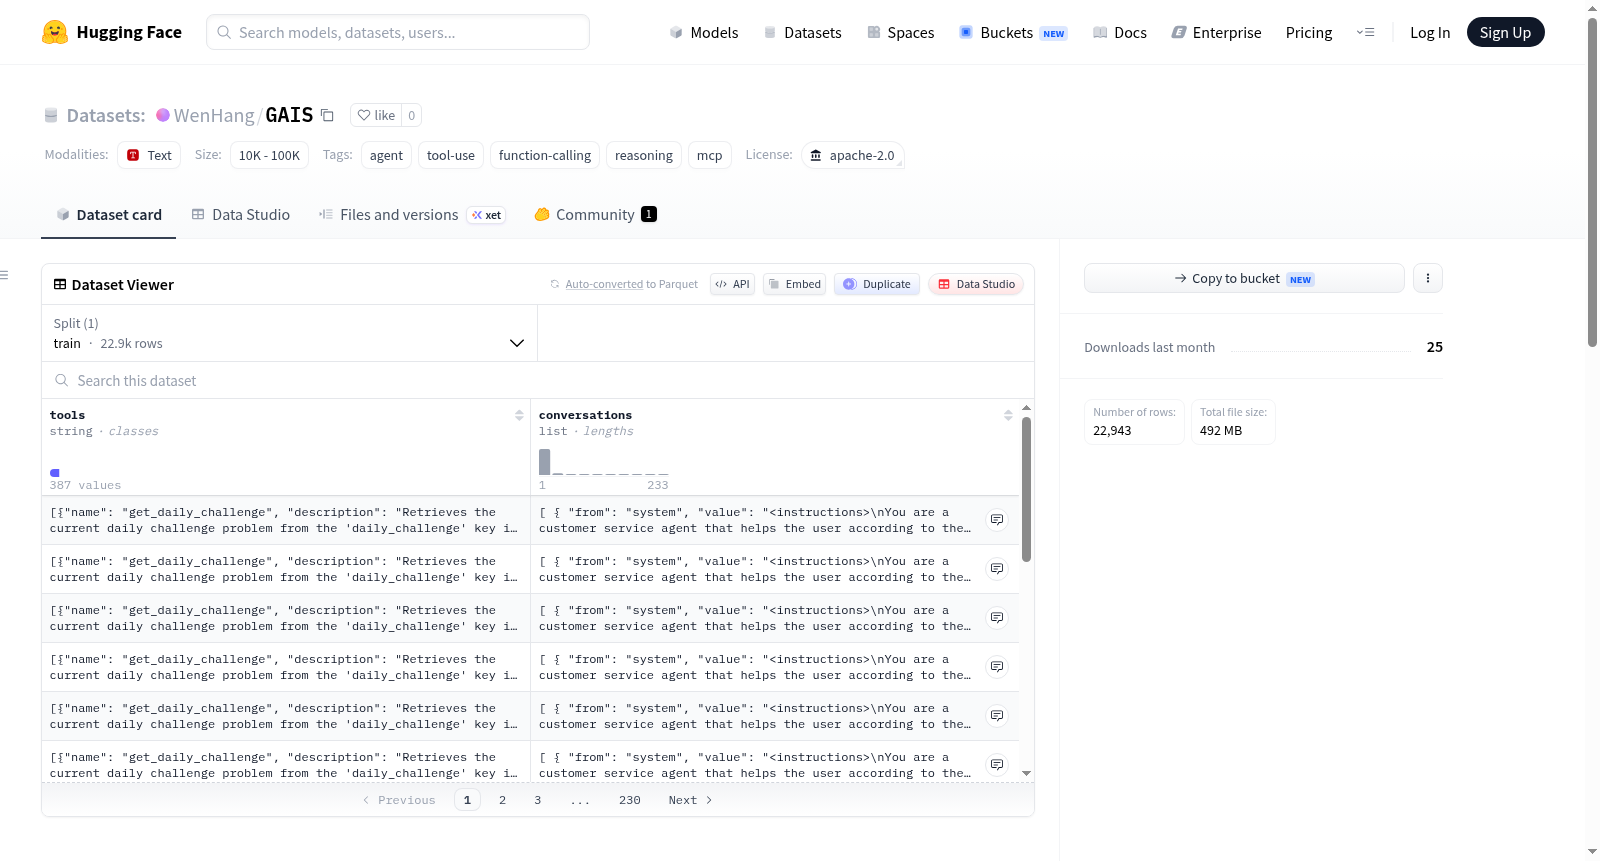Open the comment icon on first row
The image size is (1600, 861).
[997, 520]
